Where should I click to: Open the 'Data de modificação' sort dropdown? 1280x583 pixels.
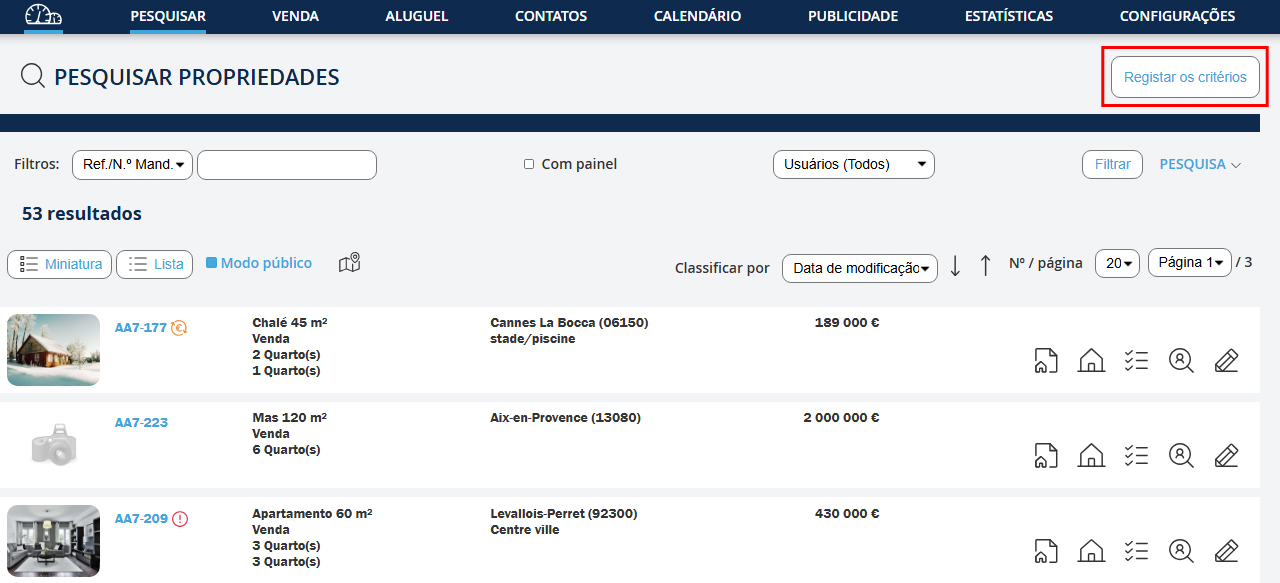(x=859, y=268)
